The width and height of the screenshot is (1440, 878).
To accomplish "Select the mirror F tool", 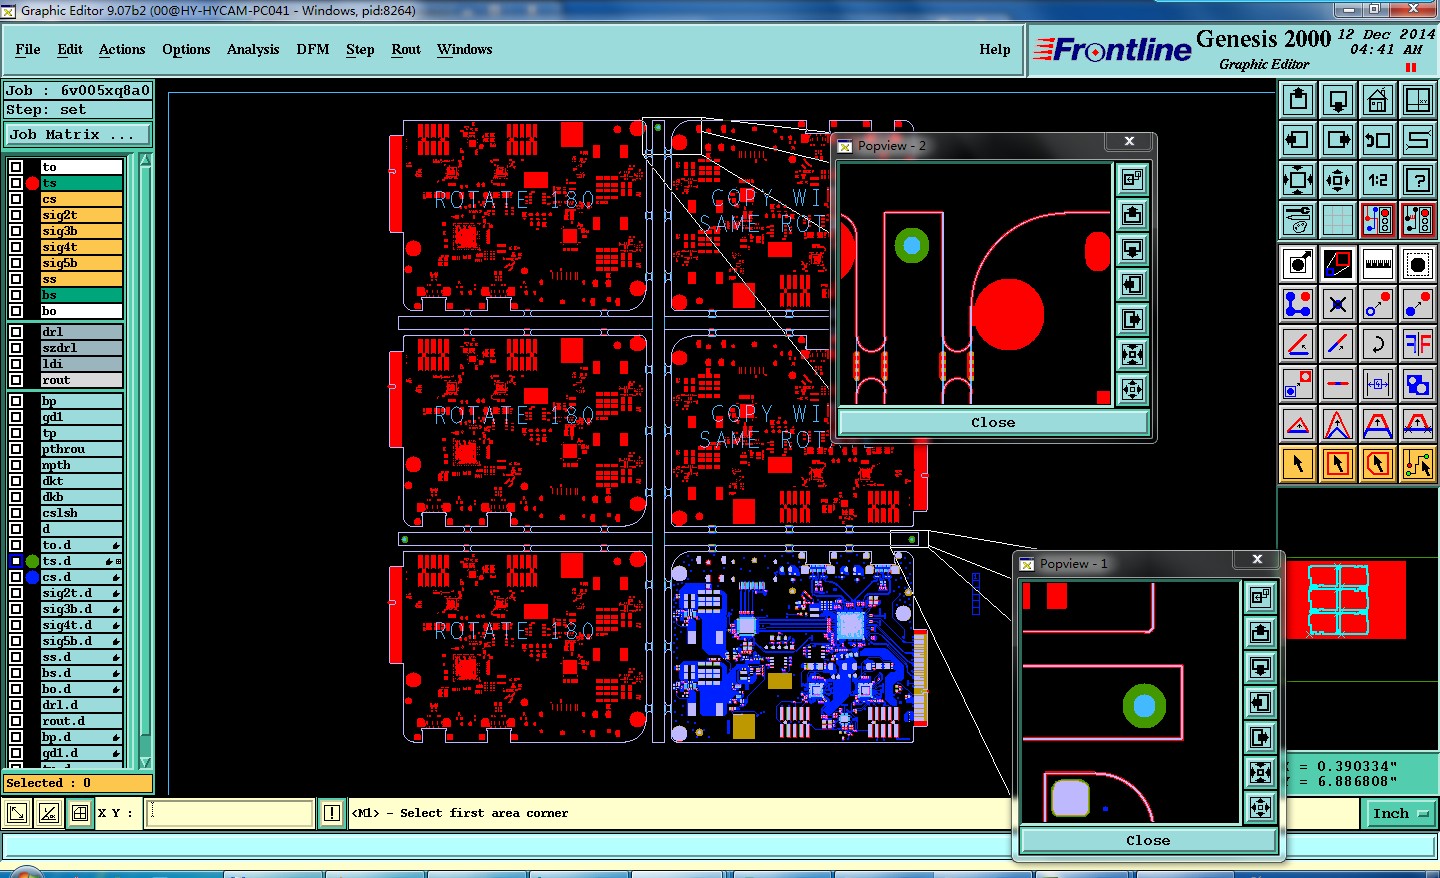I will pos(1418,344).
